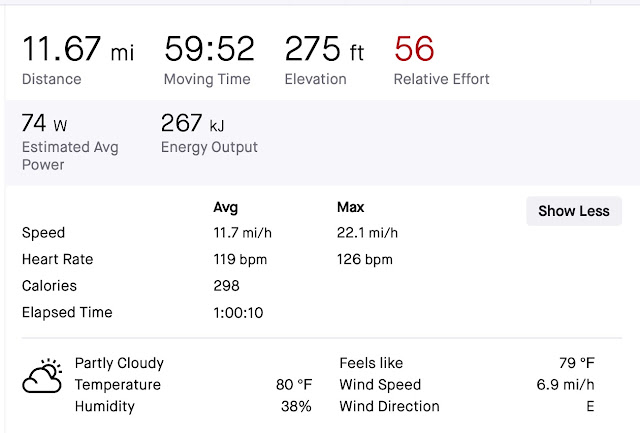
Task: Click the 267 kJ energy output value
Action: 193,123
